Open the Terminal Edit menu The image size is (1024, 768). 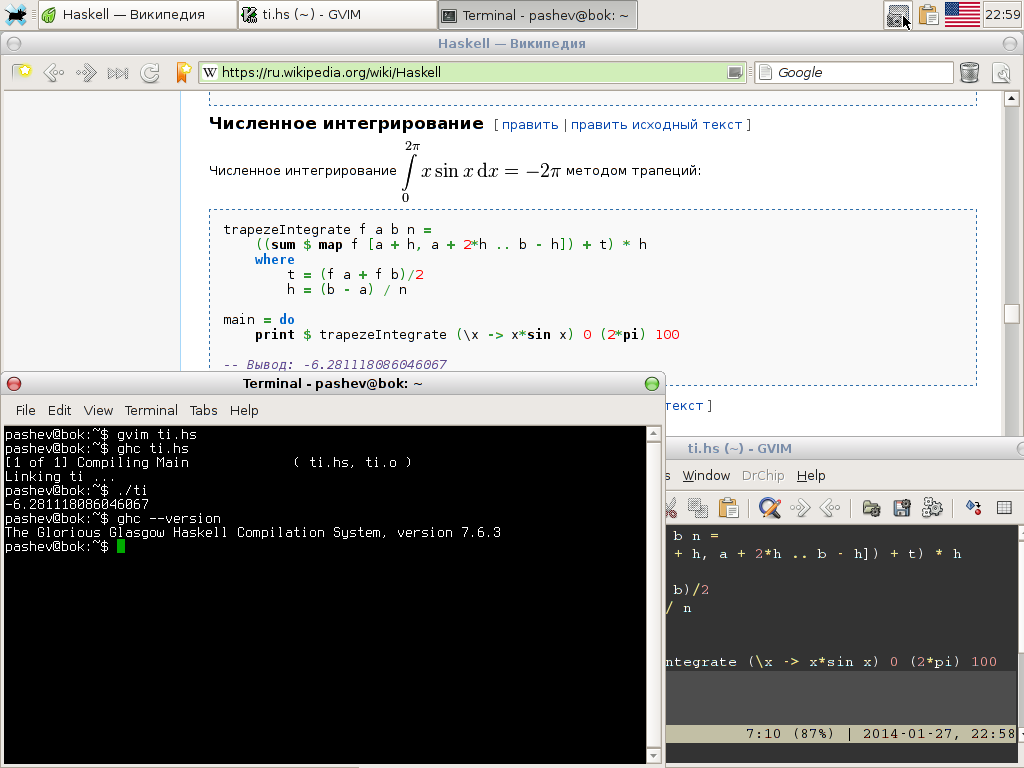59,410
